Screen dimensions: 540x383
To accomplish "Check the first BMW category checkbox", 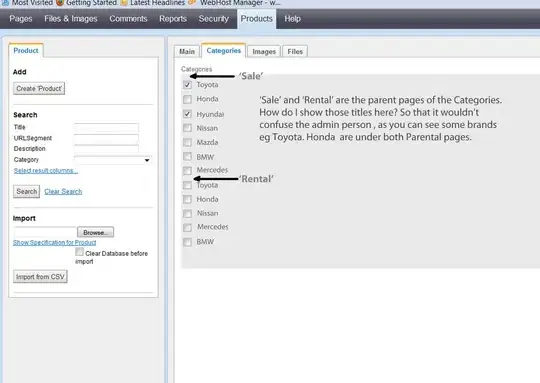I will click(187, 157).
